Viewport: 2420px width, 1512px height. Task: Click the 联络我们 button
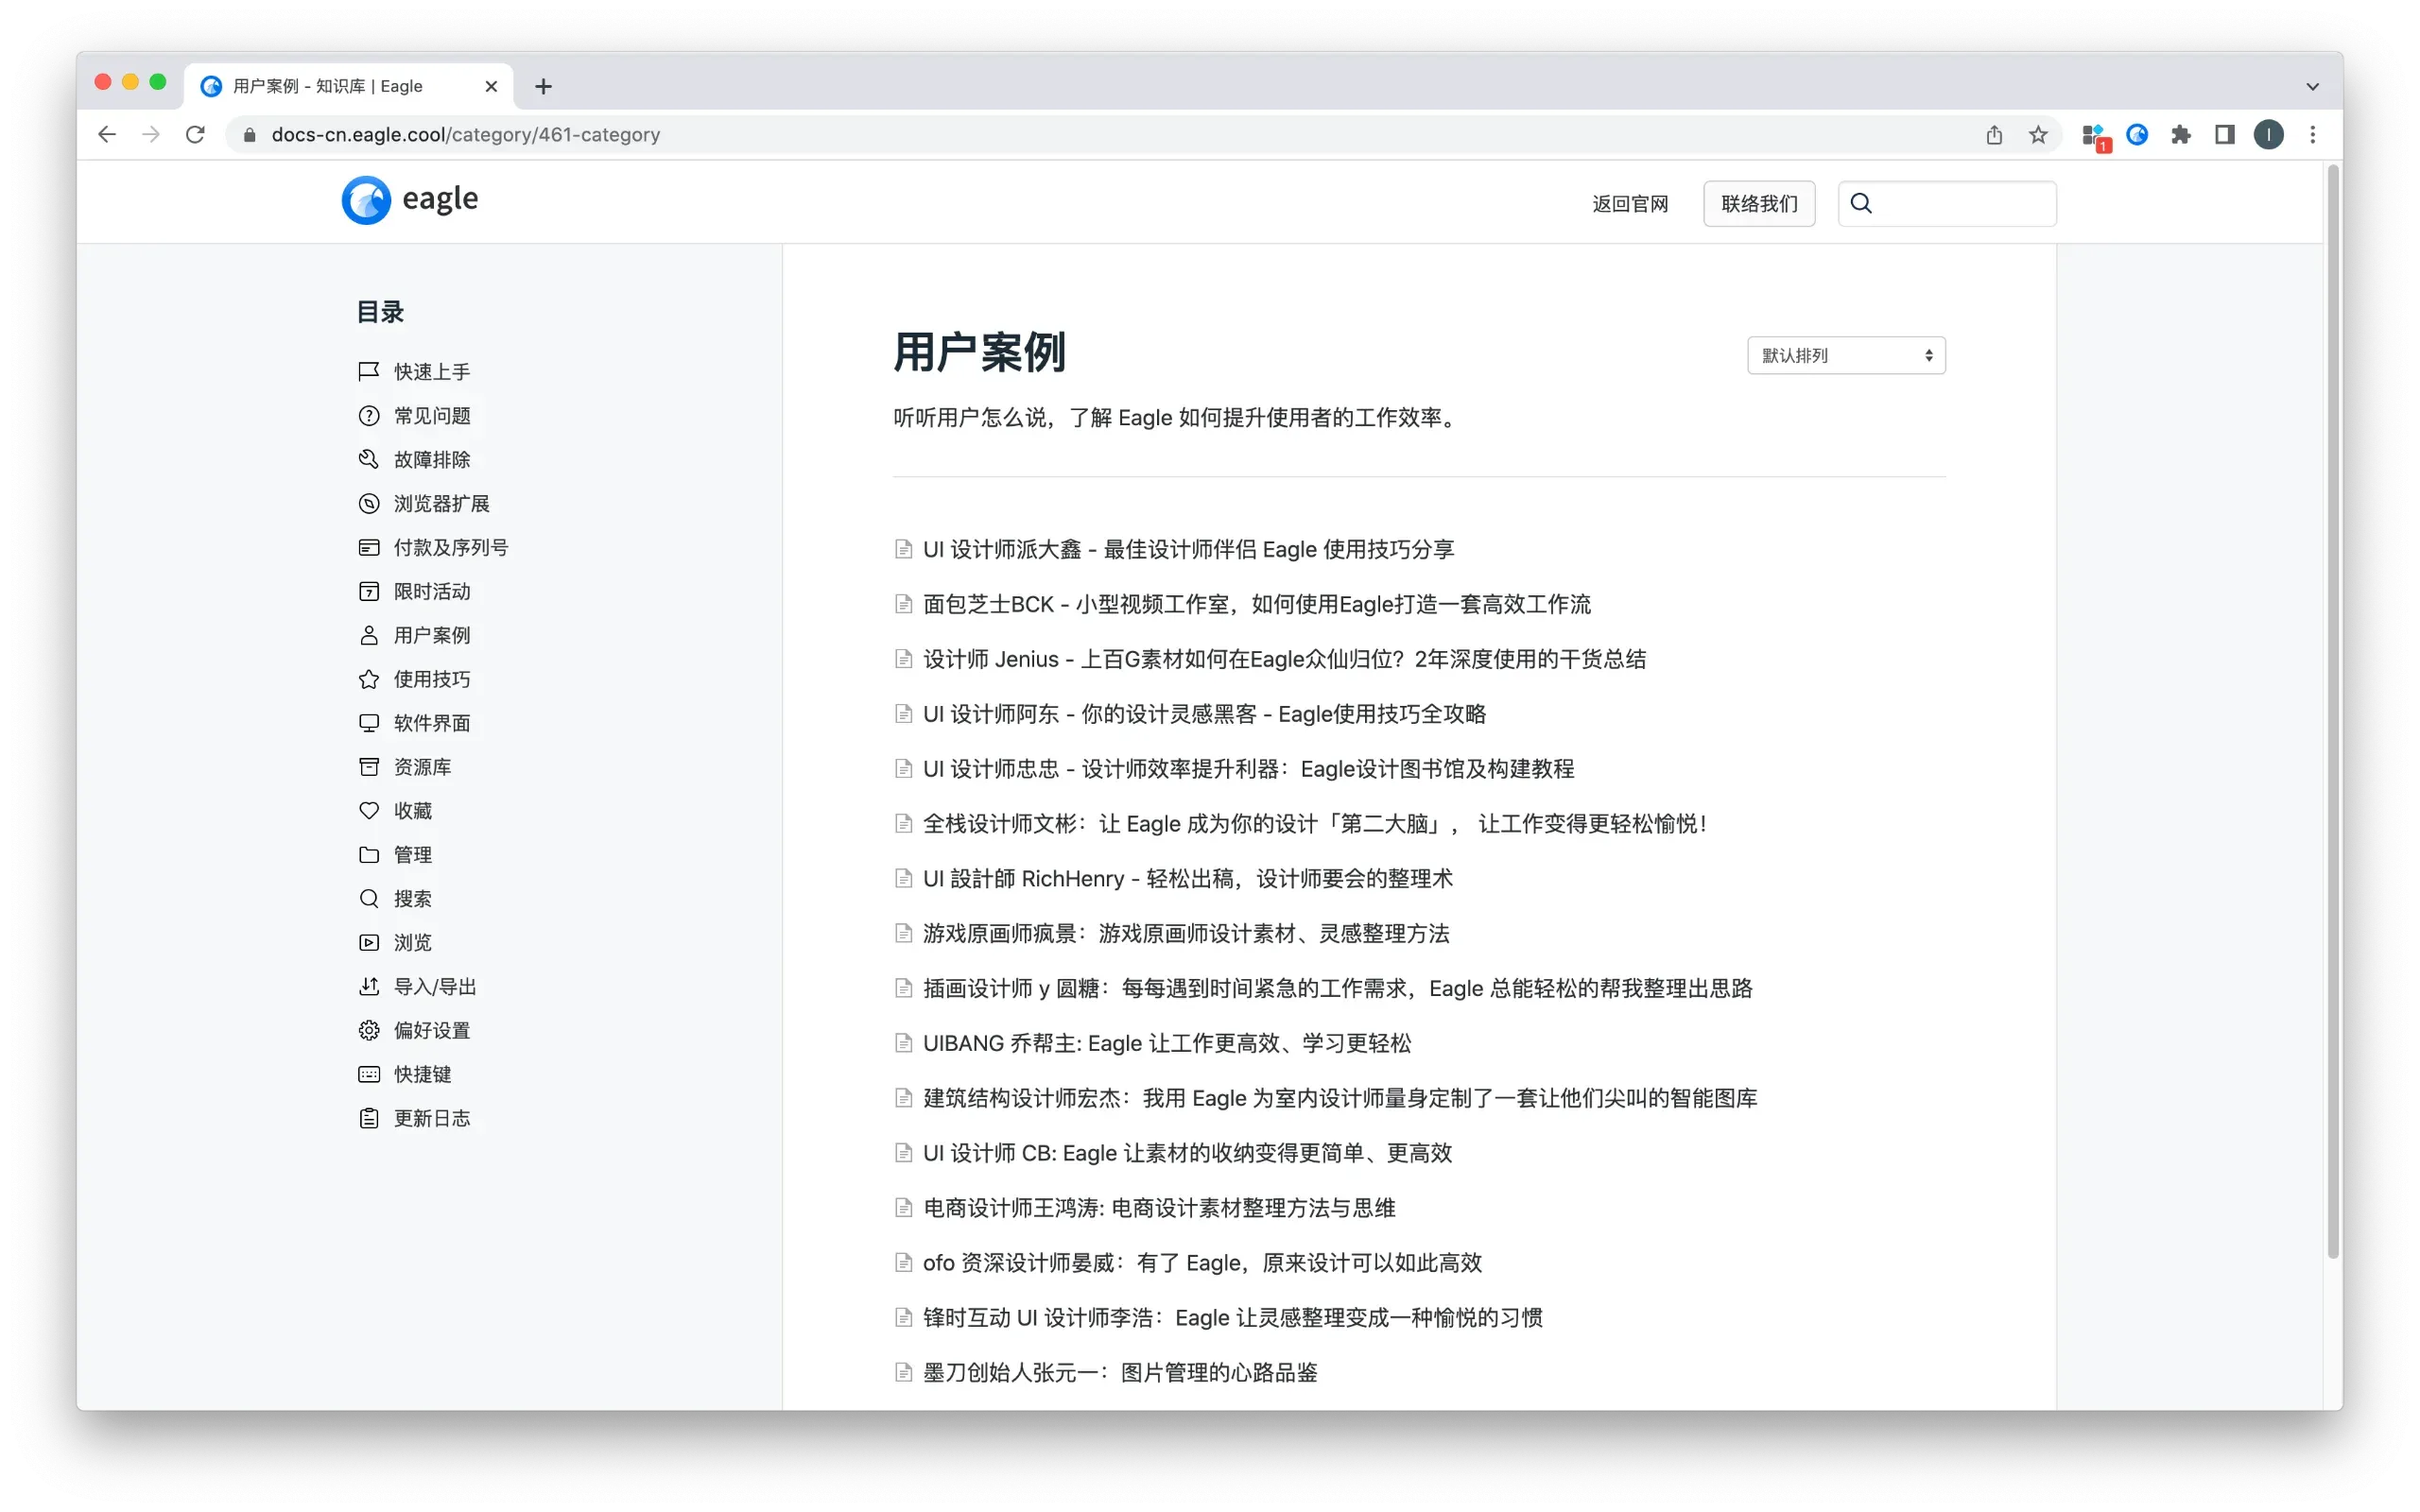[x=1759, y=204]
